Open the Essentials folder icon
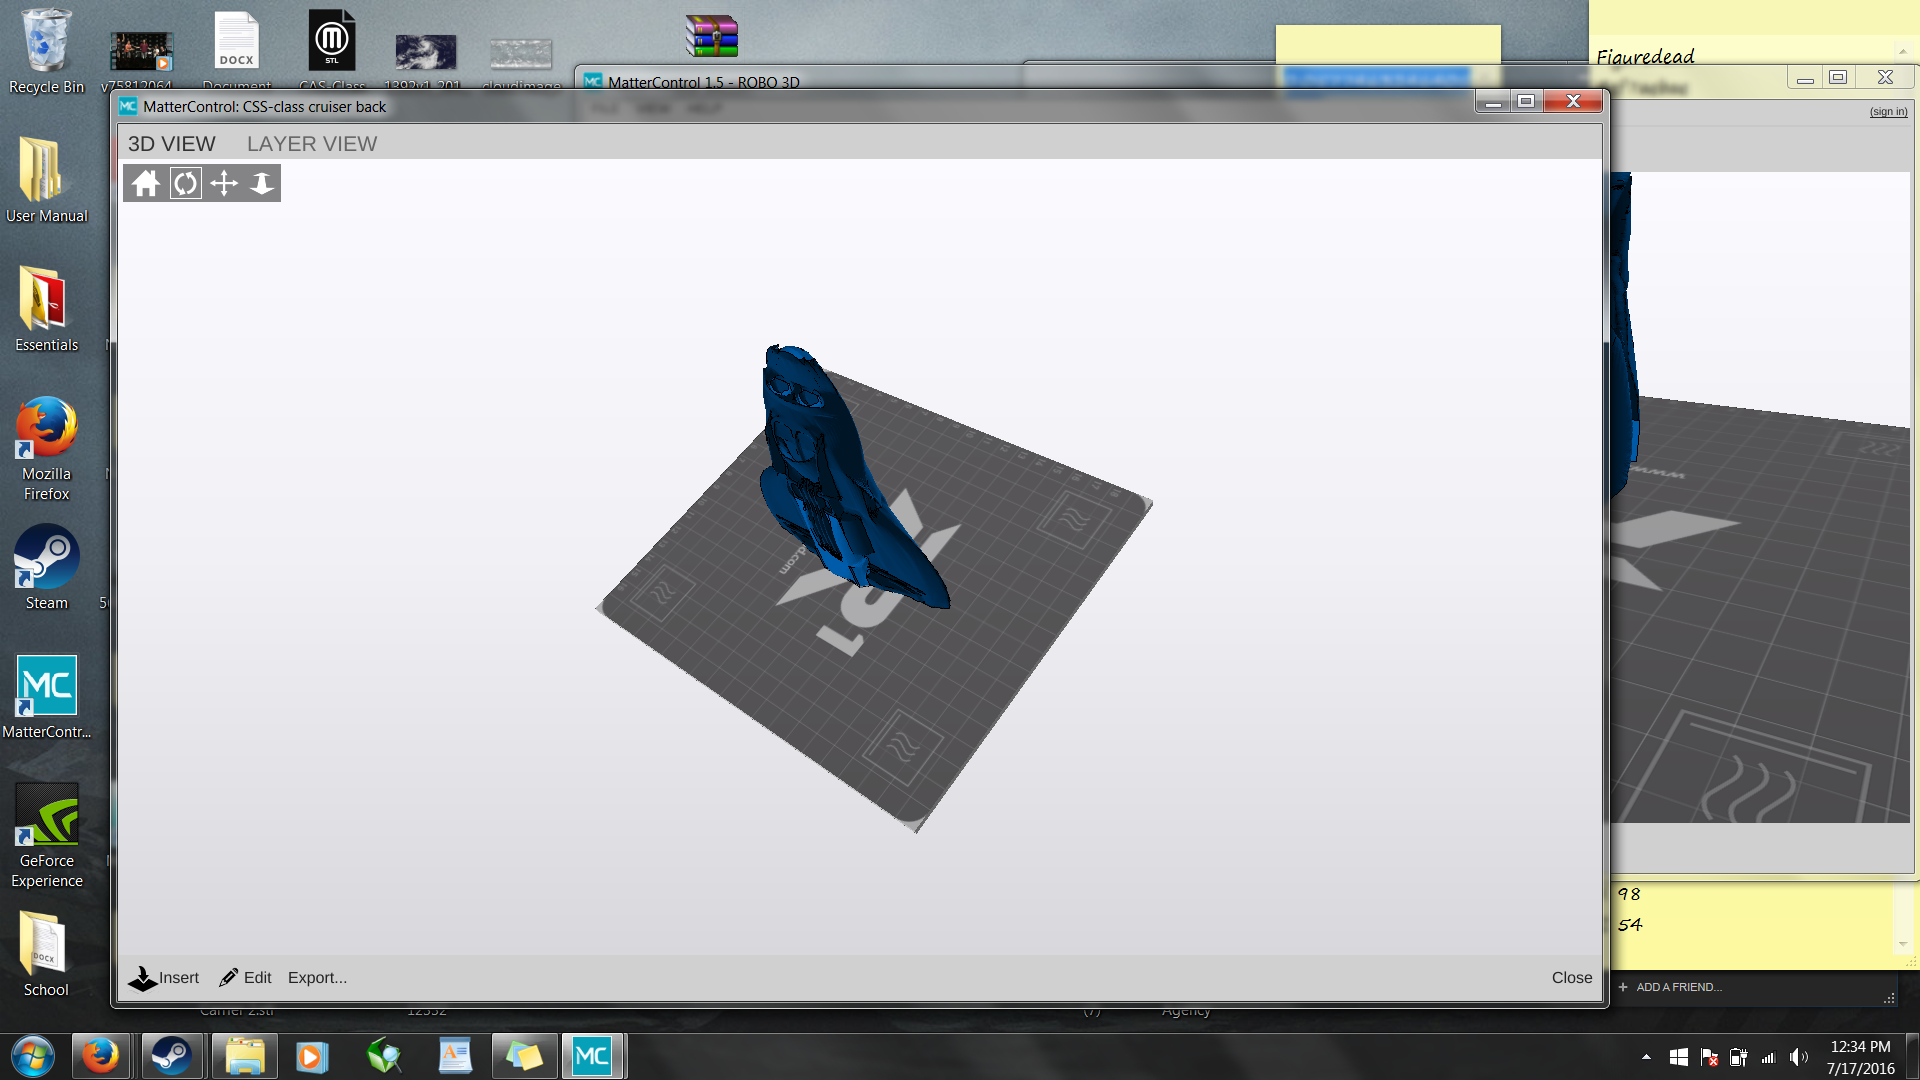 point(46,309)
